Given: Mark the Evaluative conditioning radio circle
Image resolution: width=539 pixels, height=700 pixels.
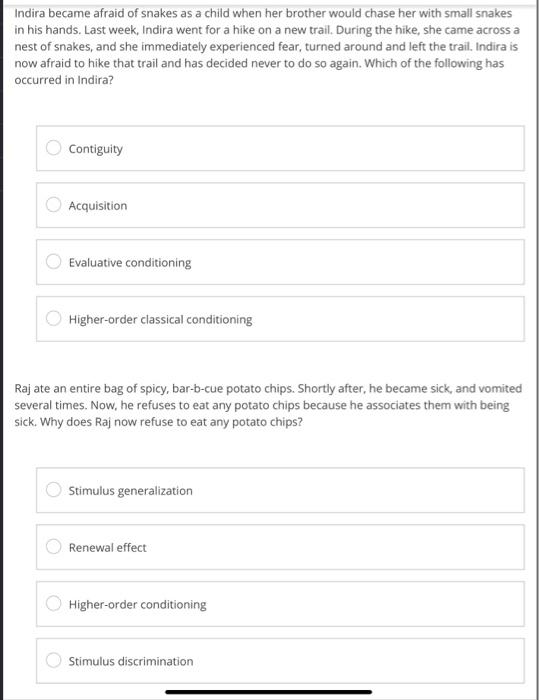Looking at the screenshot, I should click(x=54, y=262).
